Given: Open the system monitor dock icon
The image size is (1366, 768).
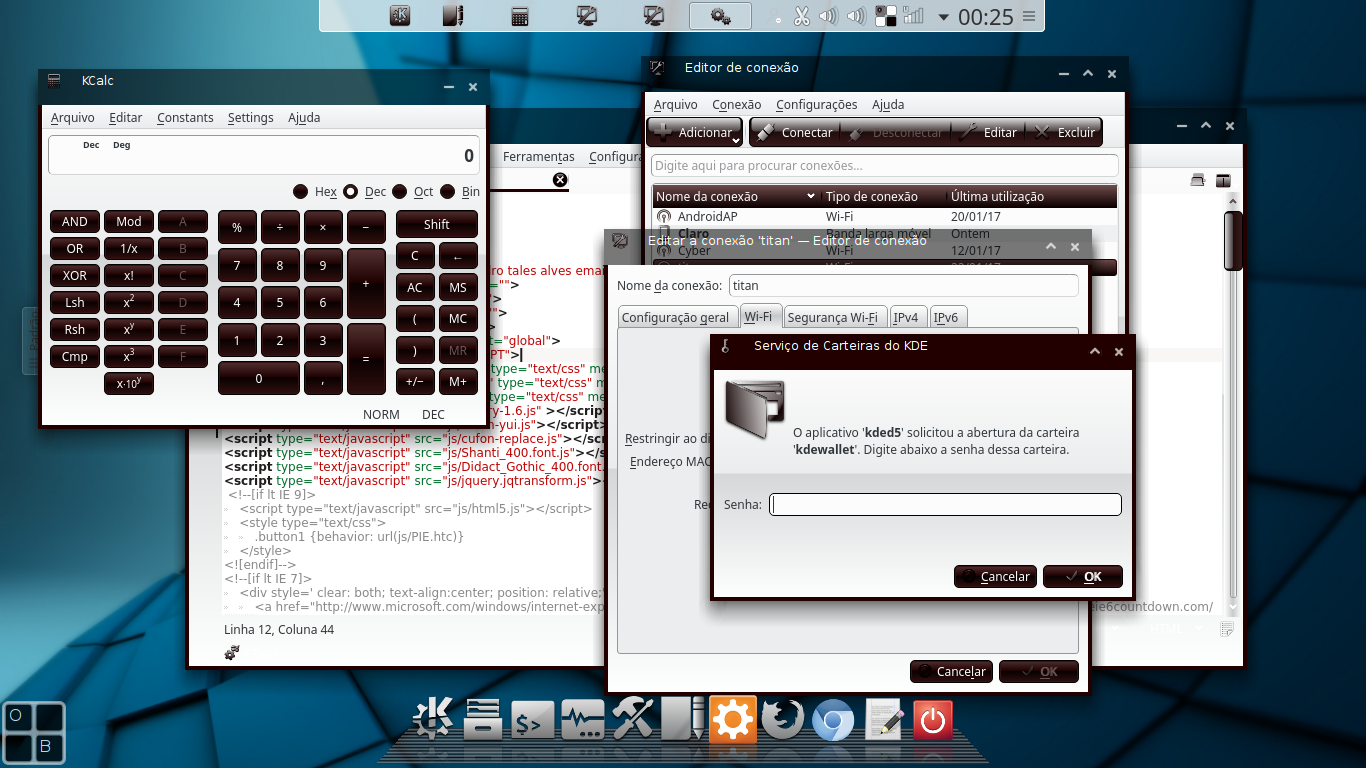Looking at the screenshot, I should pyautogui.click(x=583, y=720).
